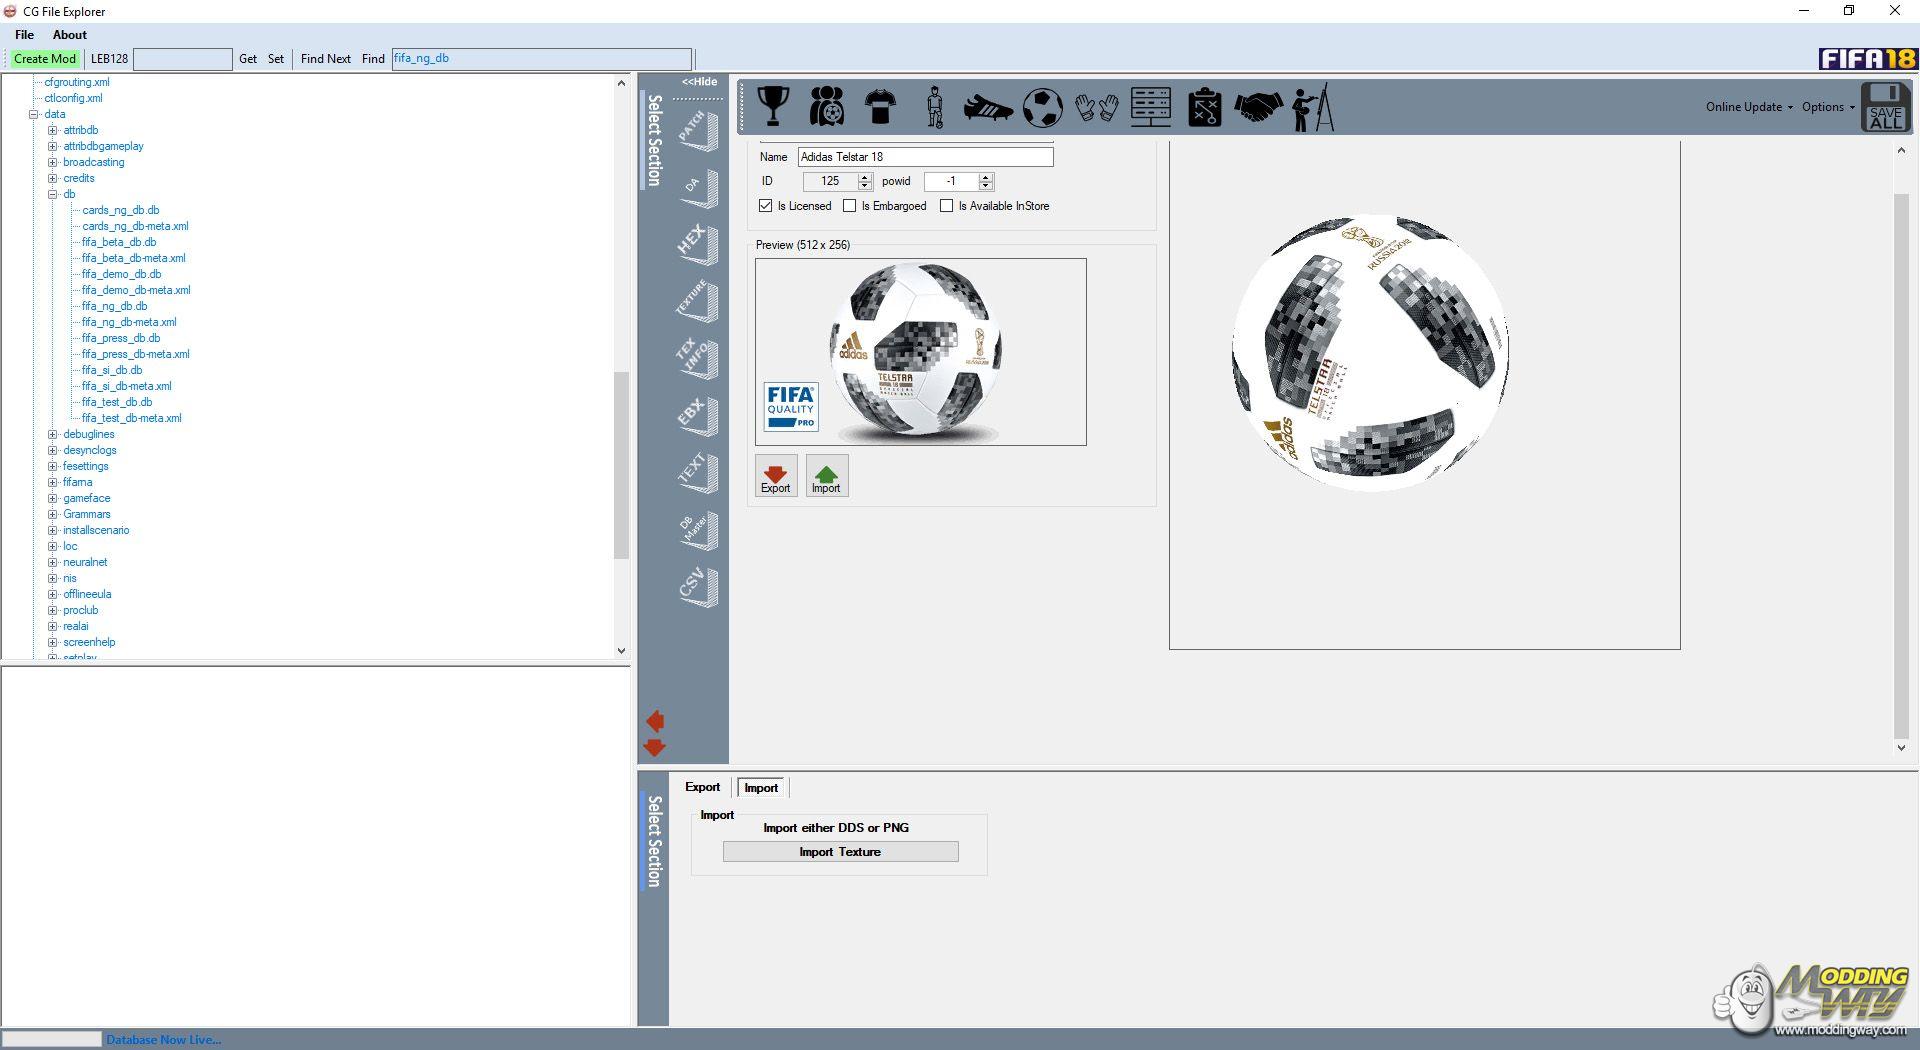The image size is (1920, 1050).
Task: Click the Import Texture button
Action: 840,852
